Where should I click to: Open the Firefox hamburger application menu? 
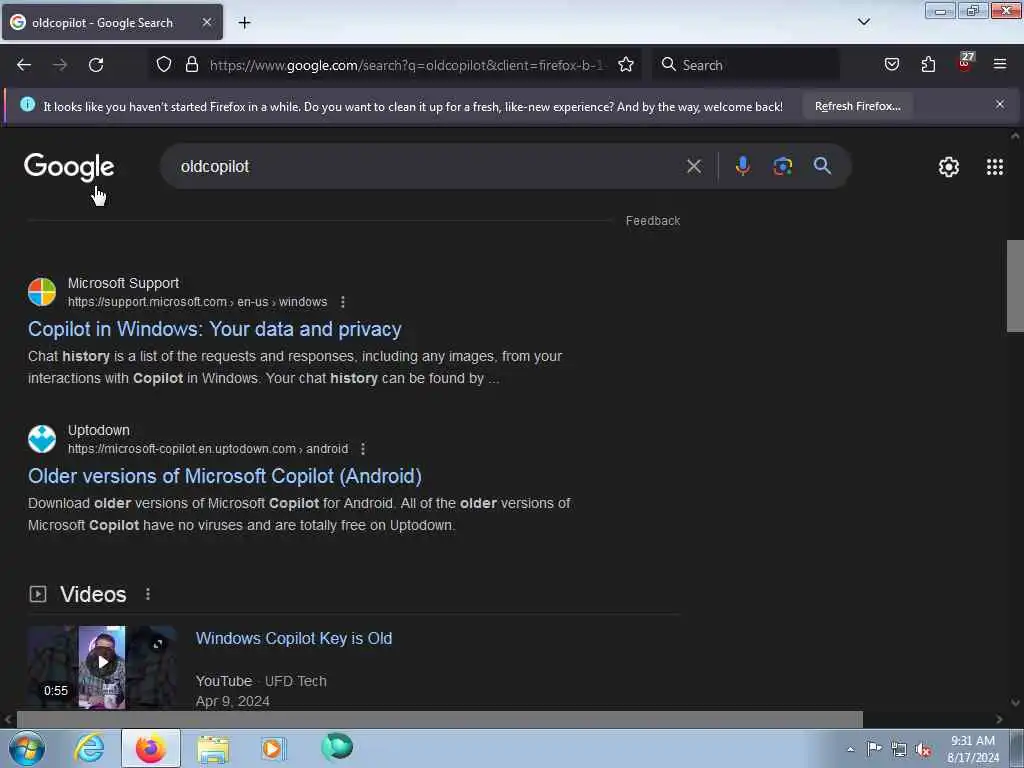click(1000, 64)
